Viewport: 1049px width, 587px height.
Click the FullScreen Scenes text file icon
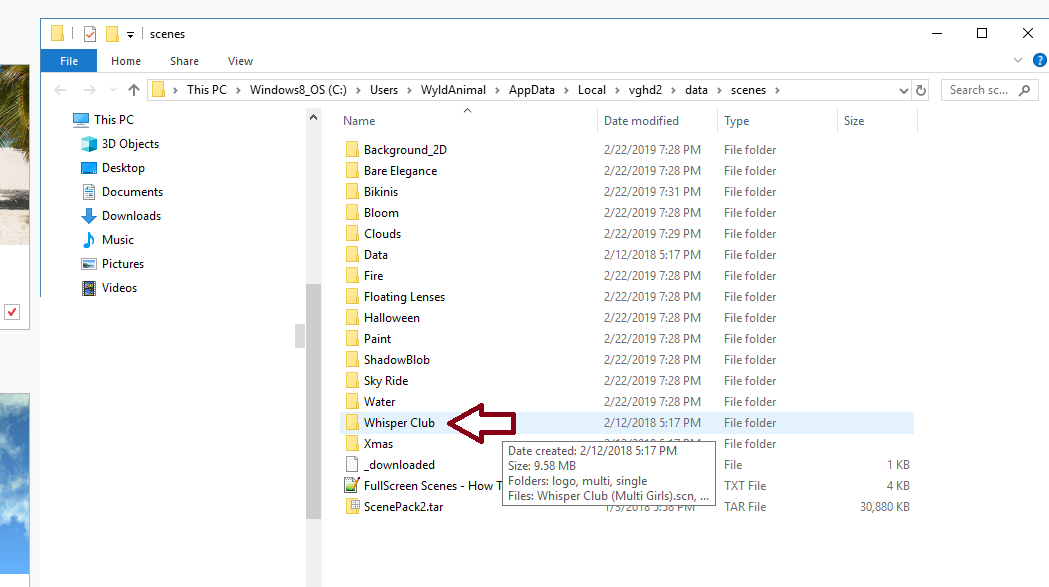pos(351,486)
